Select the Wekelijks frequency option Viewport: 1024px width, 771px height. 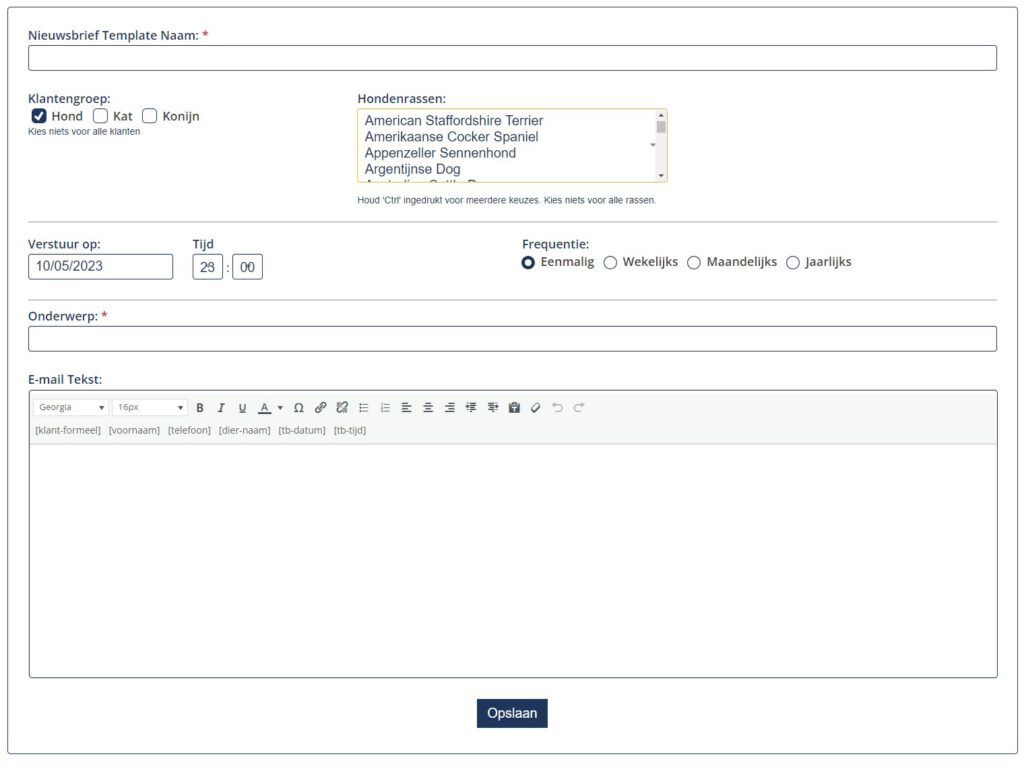pos(610,262)
